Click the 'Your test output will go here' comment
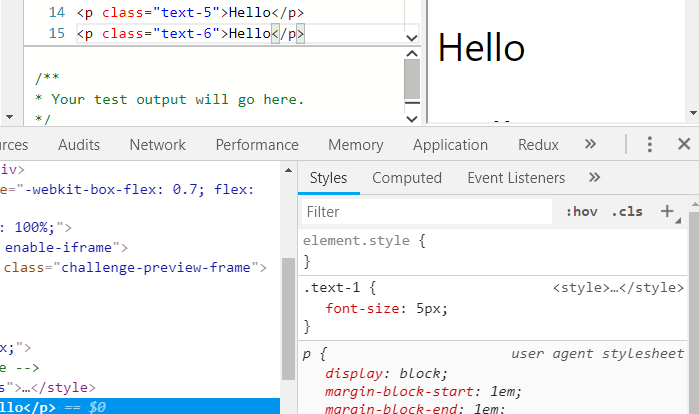 [x=169, y=99]
